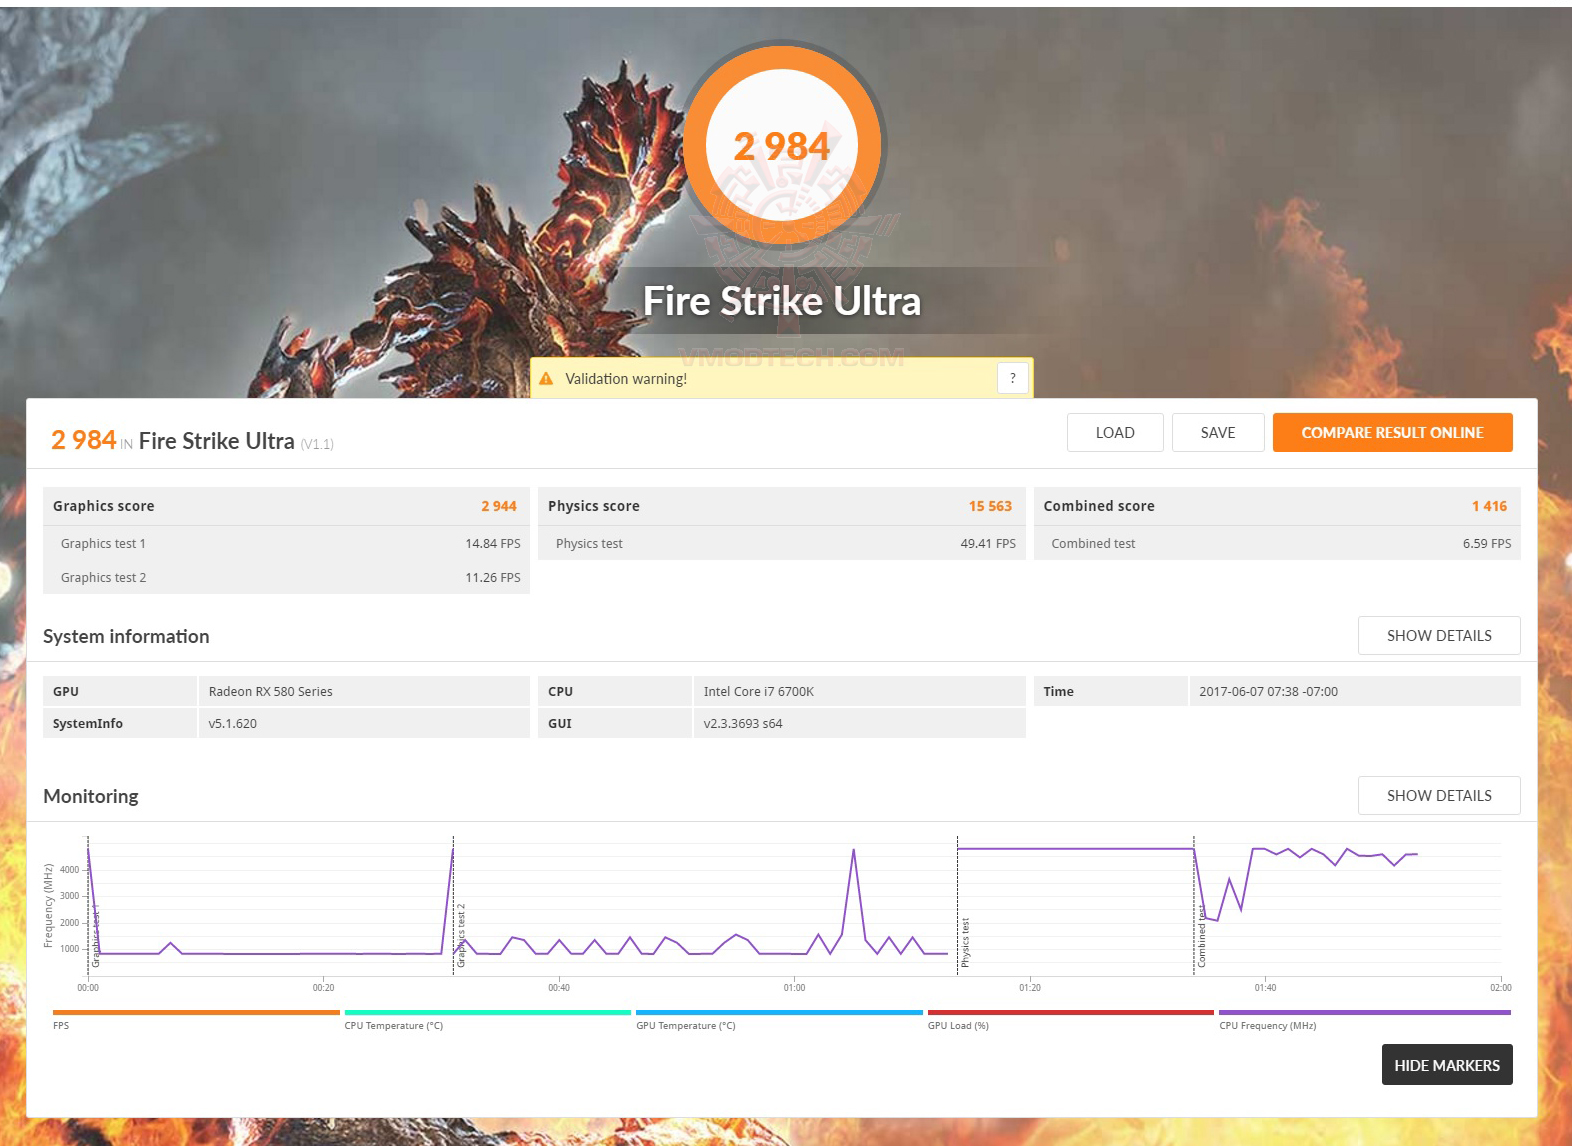Click COMPARE RESULT ONLINE button

pos(1392,433)
